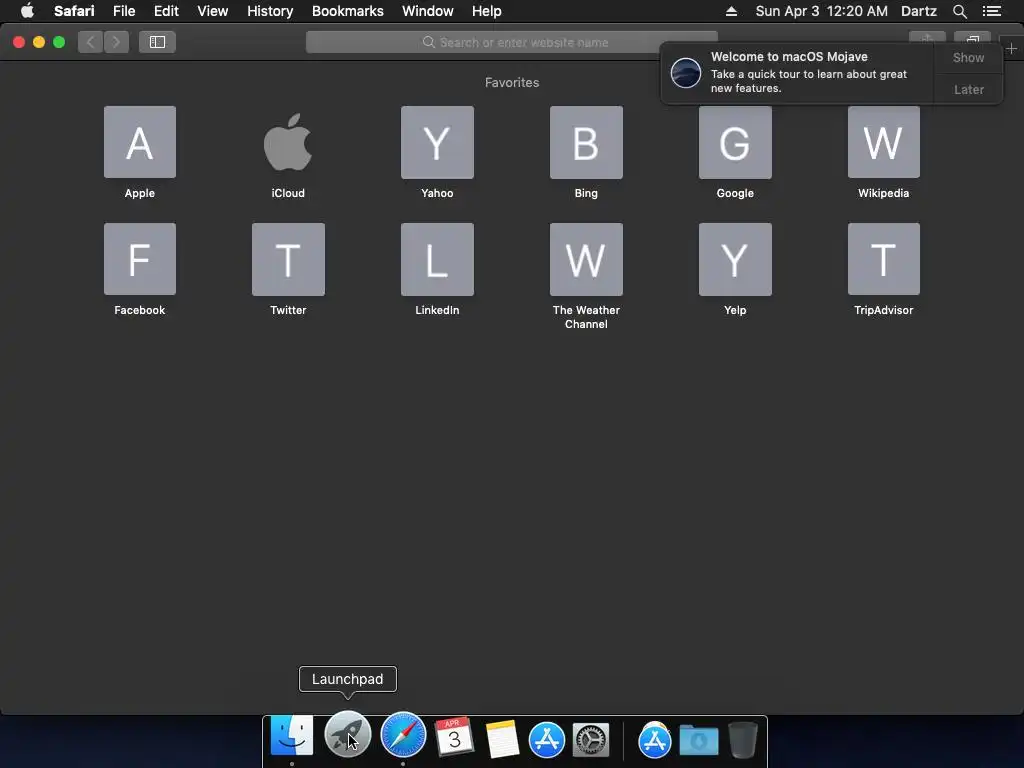
Task: Open the Wikipedia favorite tile
Action: 884,142
